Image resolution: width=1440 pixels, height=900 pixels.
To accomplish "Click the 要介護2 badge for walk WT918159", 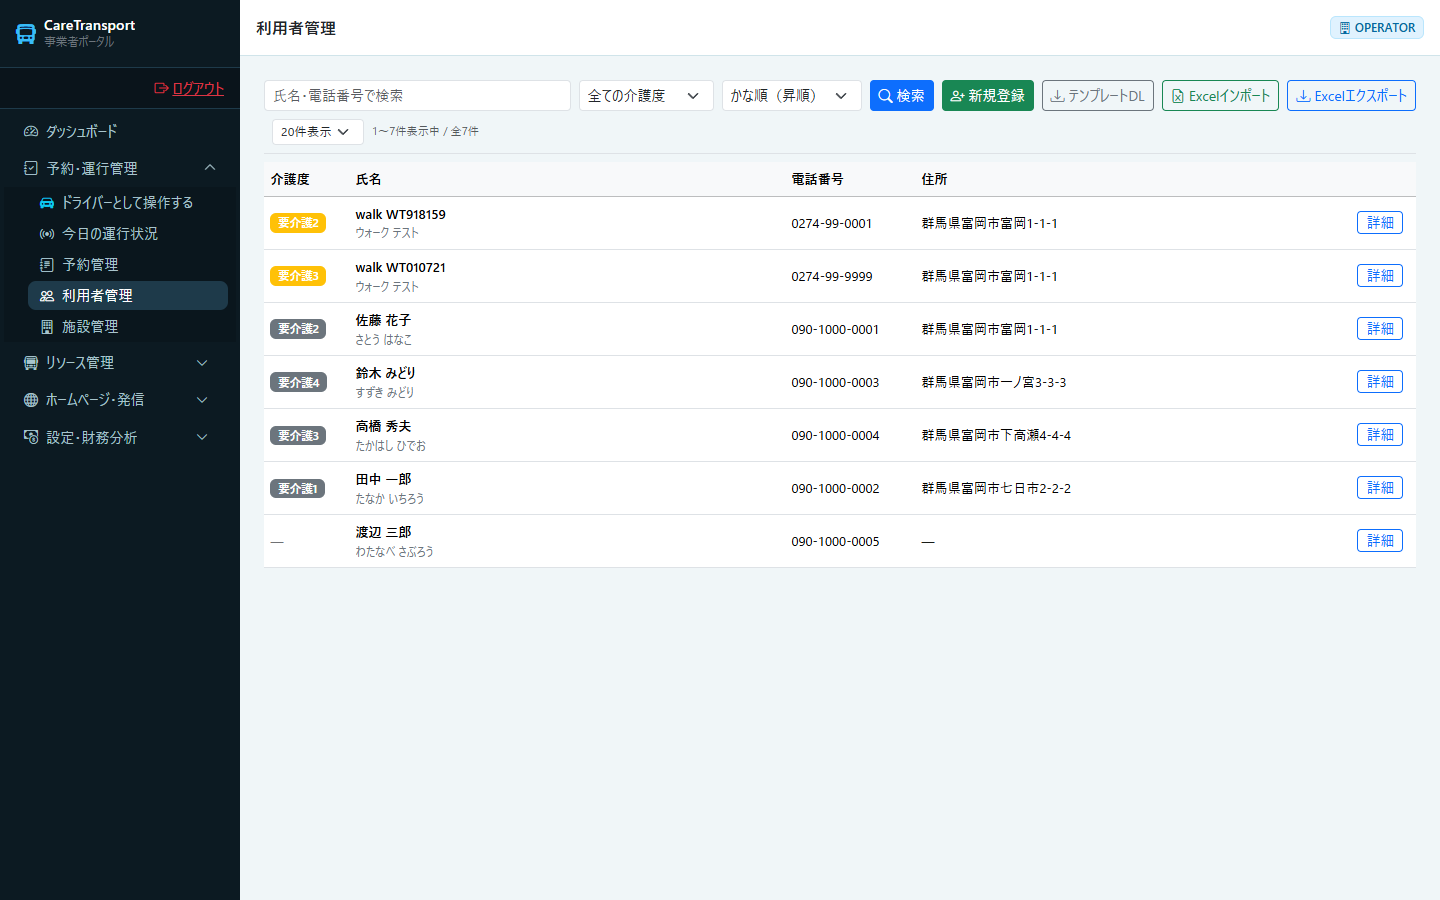I will (x=298, y=223).
